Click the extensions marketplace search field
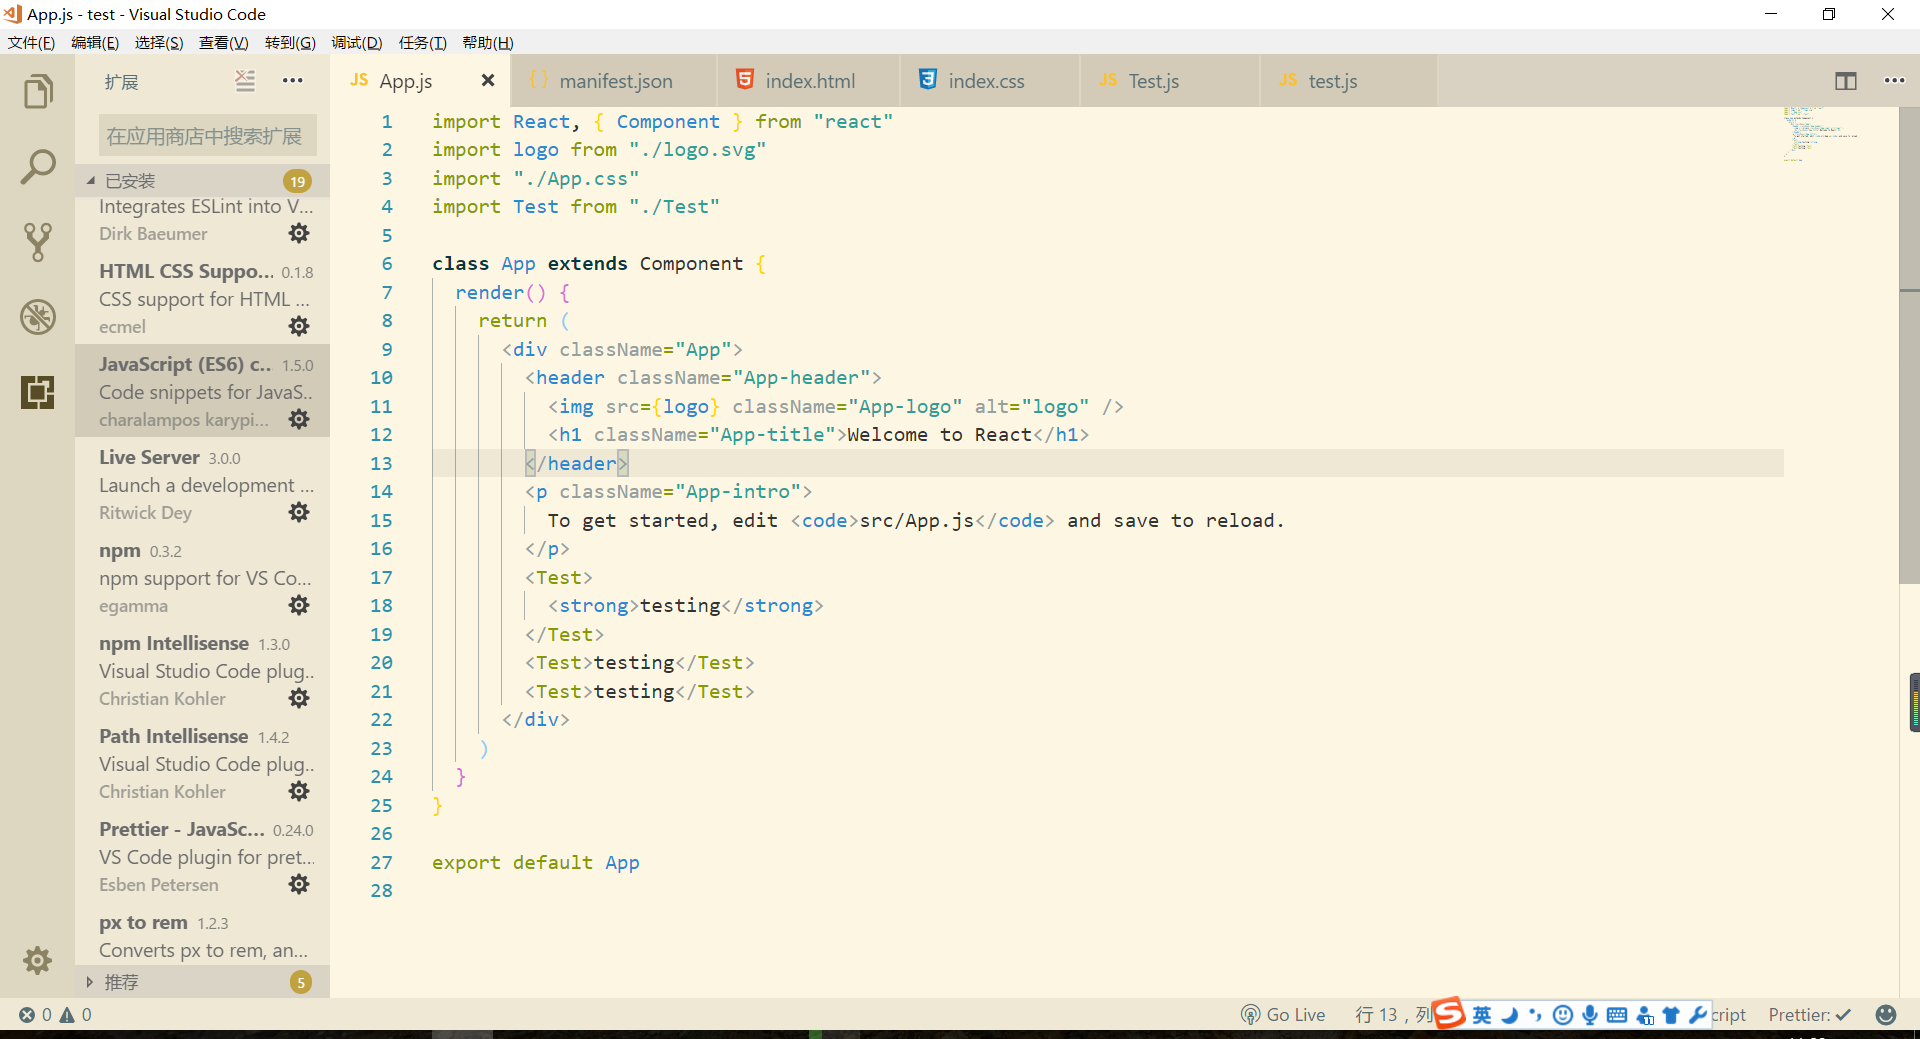This screenshot has height=1039, width=1920. (206, 134)
